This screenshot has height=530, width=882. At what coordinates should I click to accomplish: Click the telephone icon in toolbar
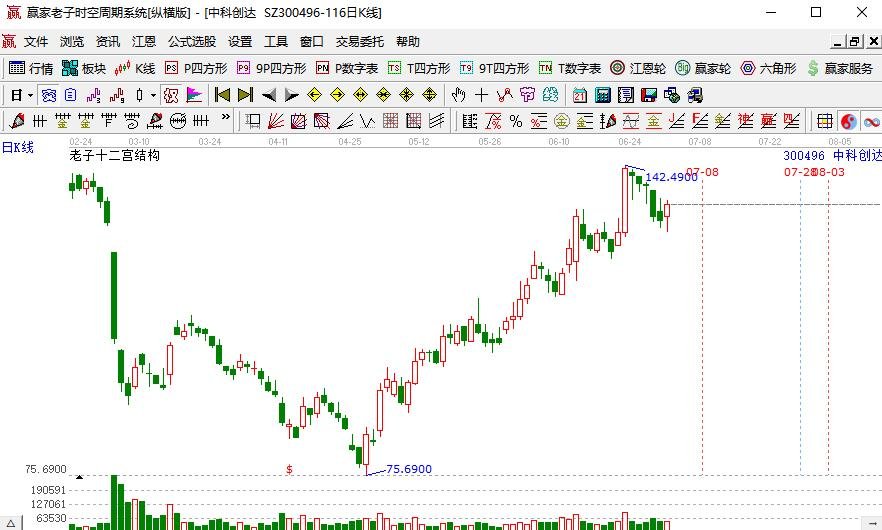(x=49, y=96)
